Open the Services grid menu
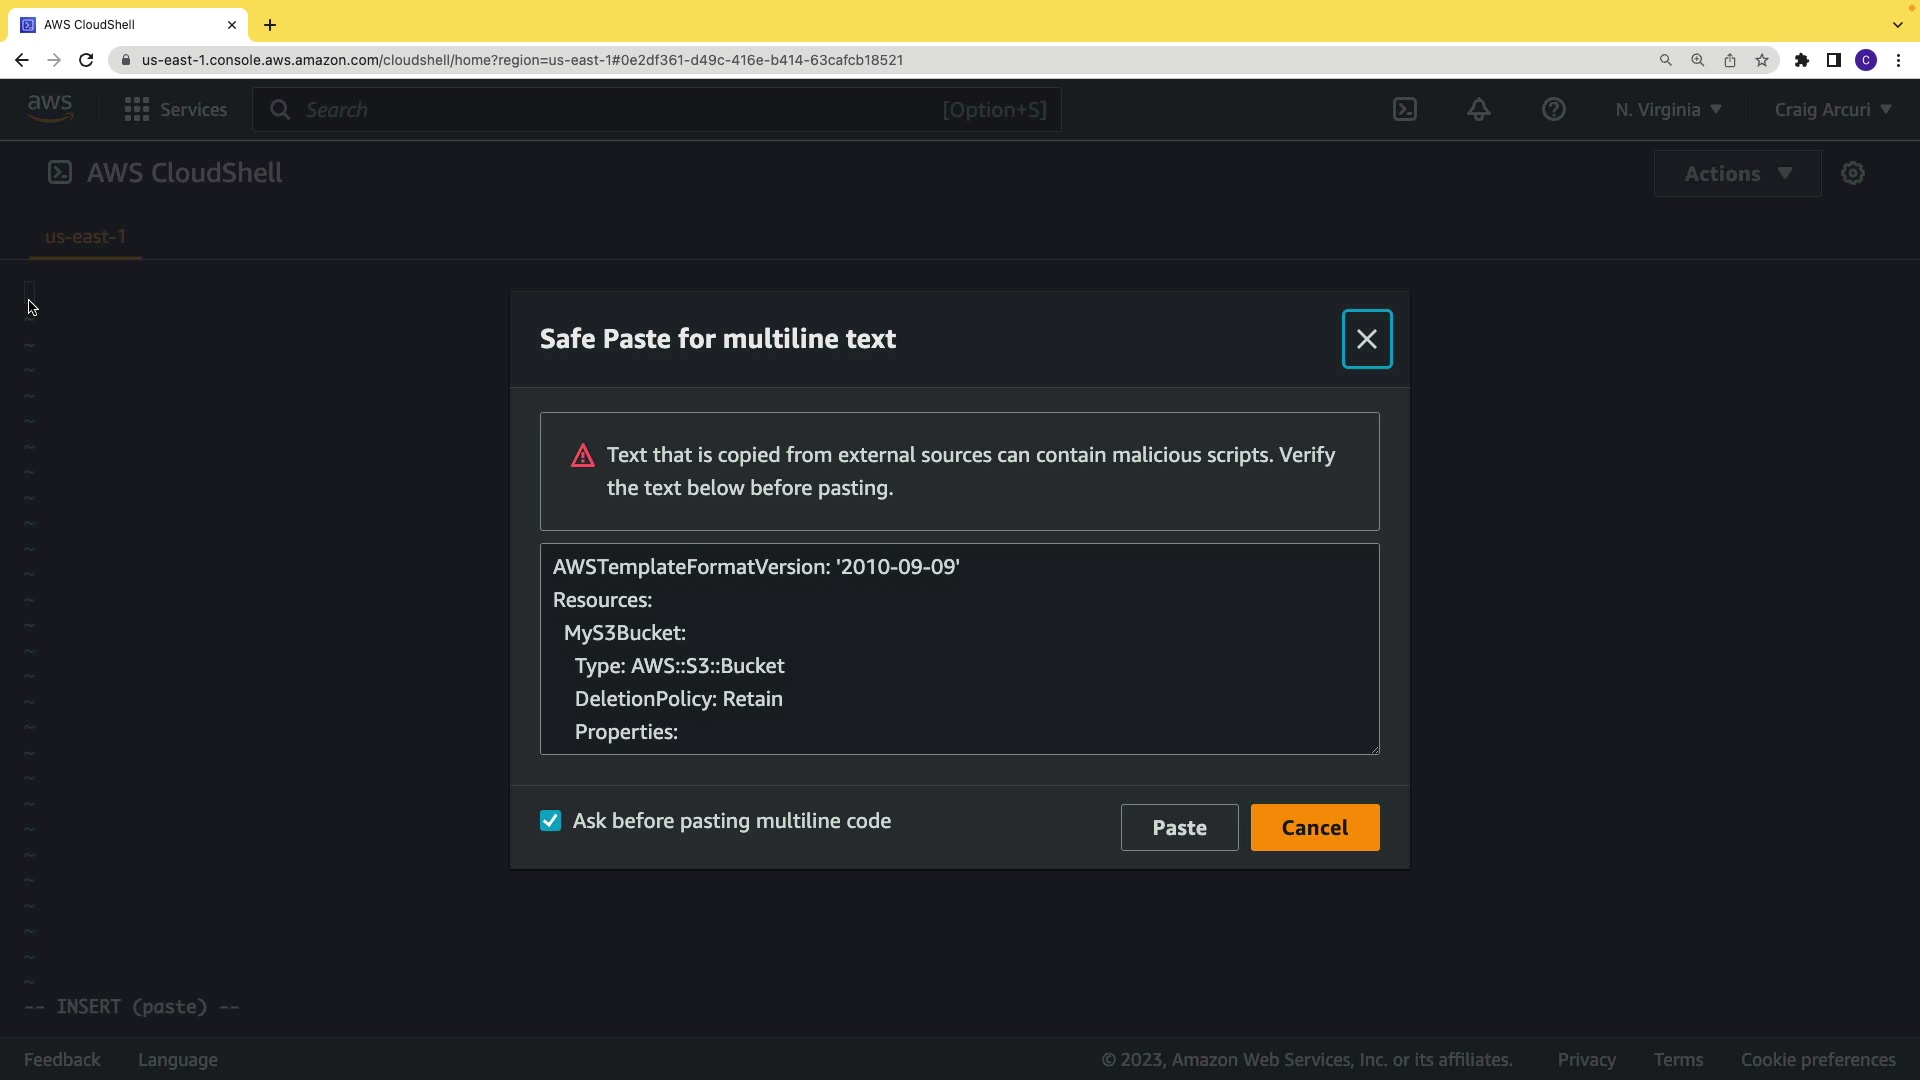This screenshot has height=1080, width=1920. click(176, 110)
